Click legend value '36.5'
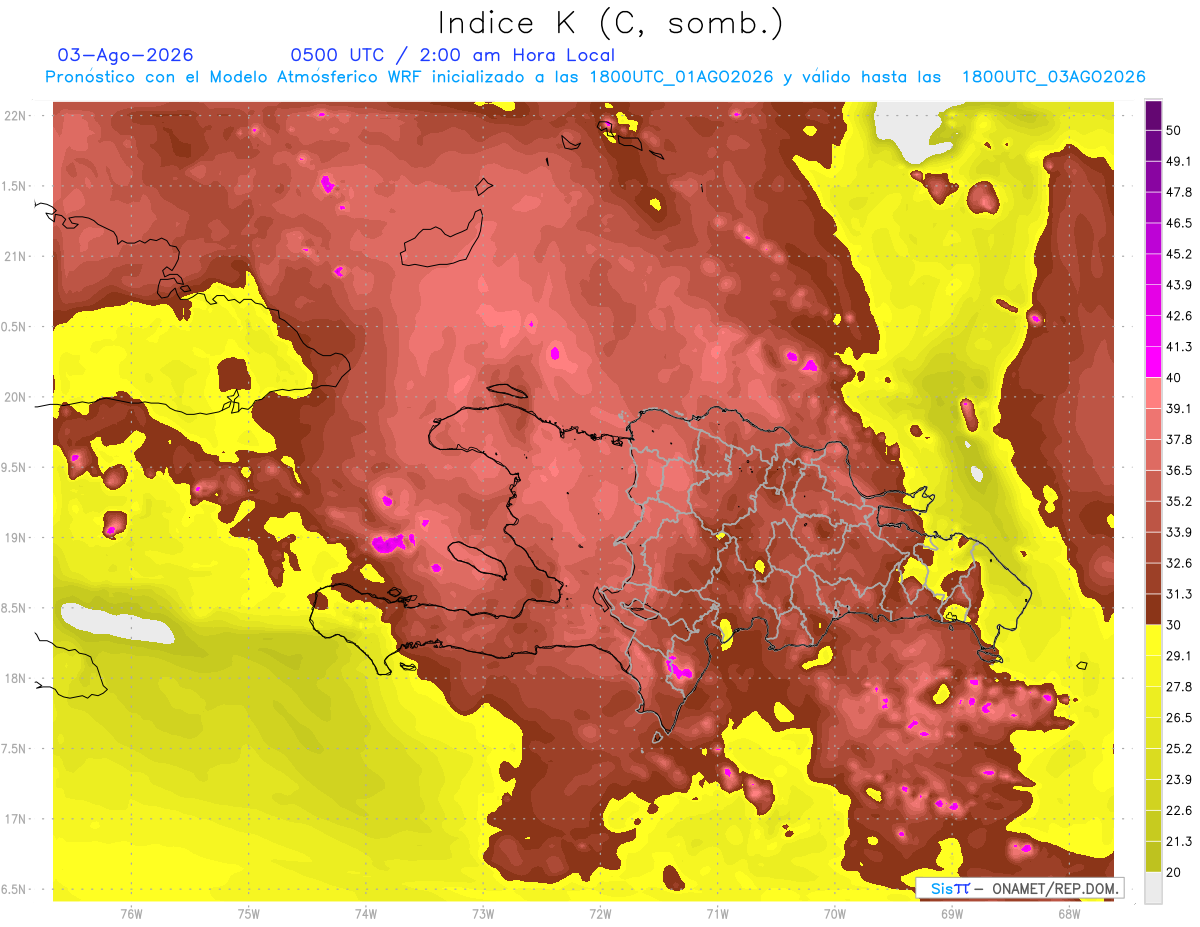The width and height of the screenshot is (1200, 927). (x=1179, y=471)
